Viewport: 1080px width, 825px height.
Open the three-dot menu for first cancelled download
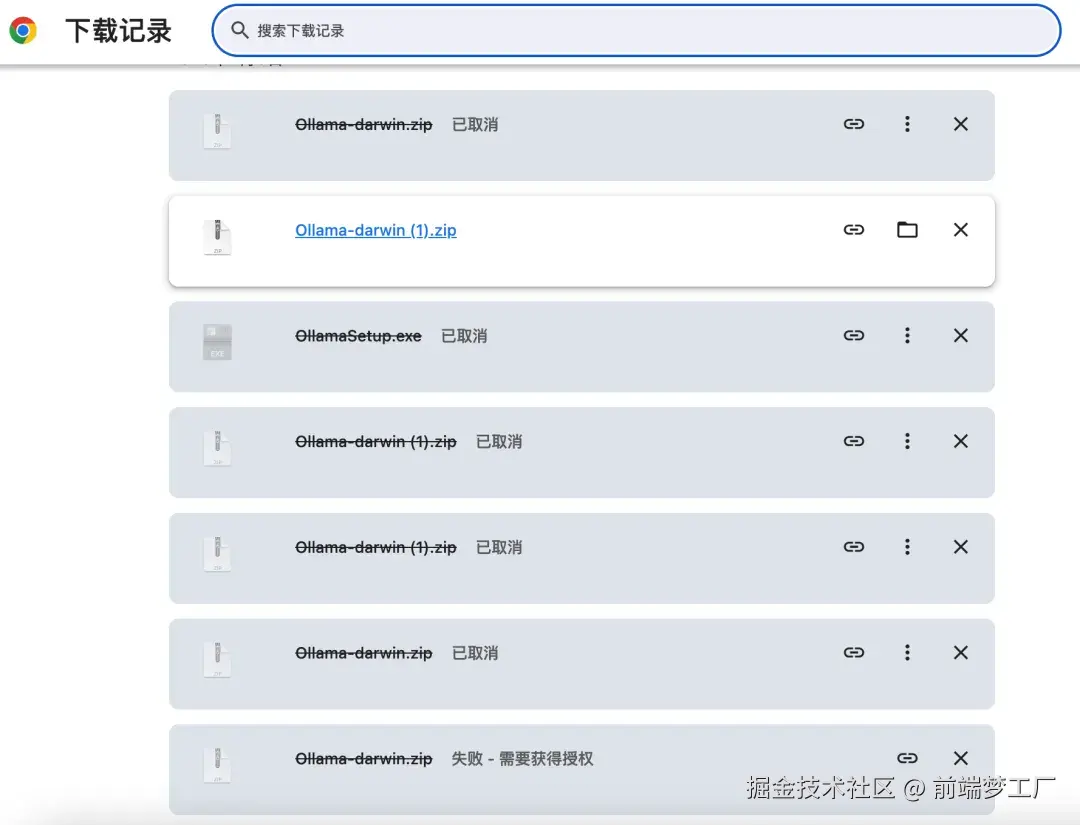tap(907, 124)
